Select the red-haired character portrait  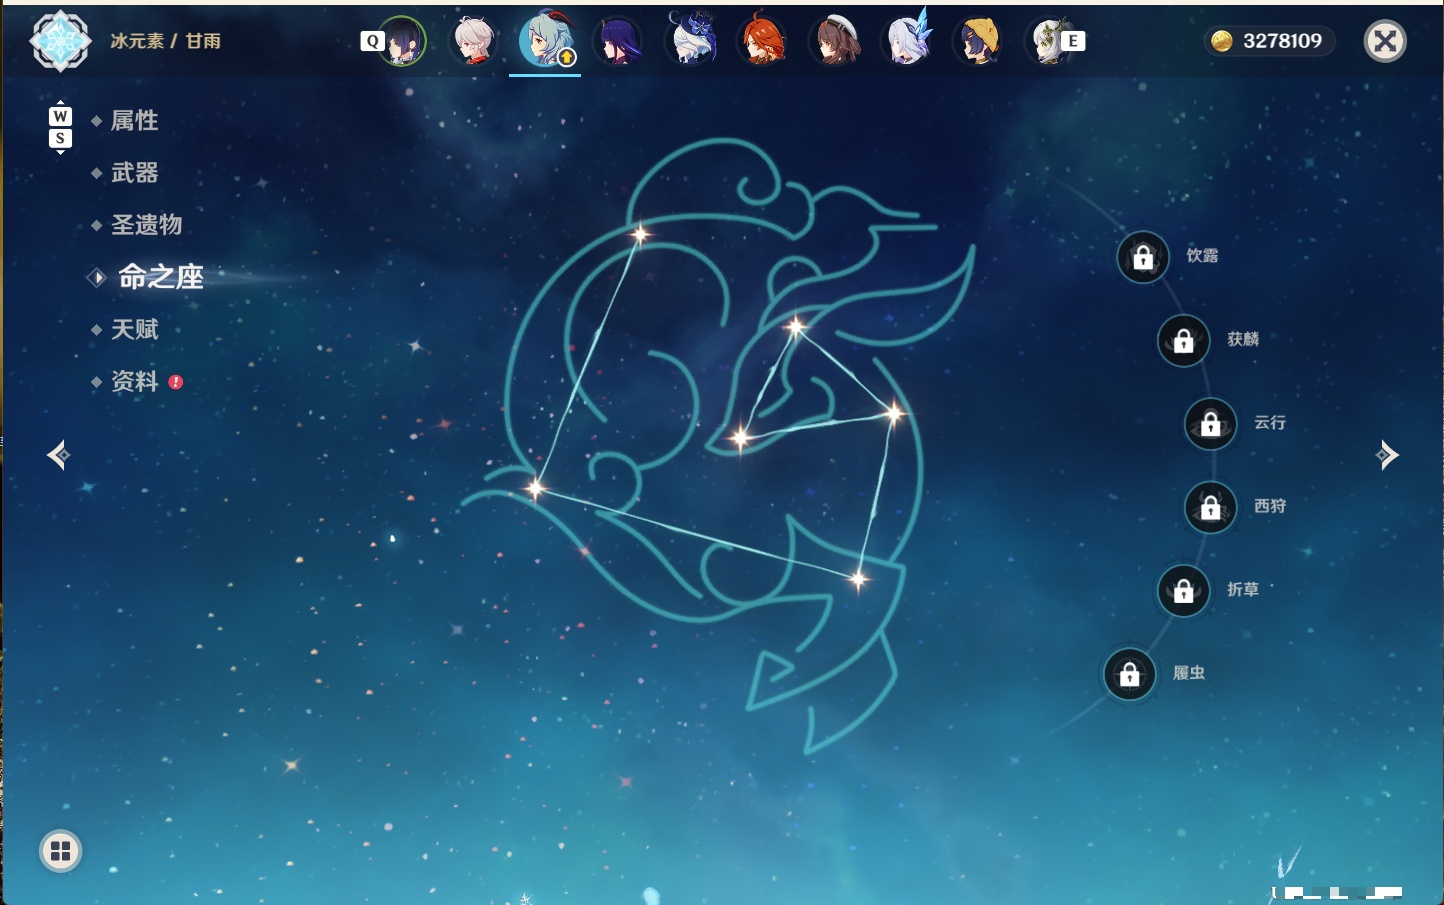[763, 41]
